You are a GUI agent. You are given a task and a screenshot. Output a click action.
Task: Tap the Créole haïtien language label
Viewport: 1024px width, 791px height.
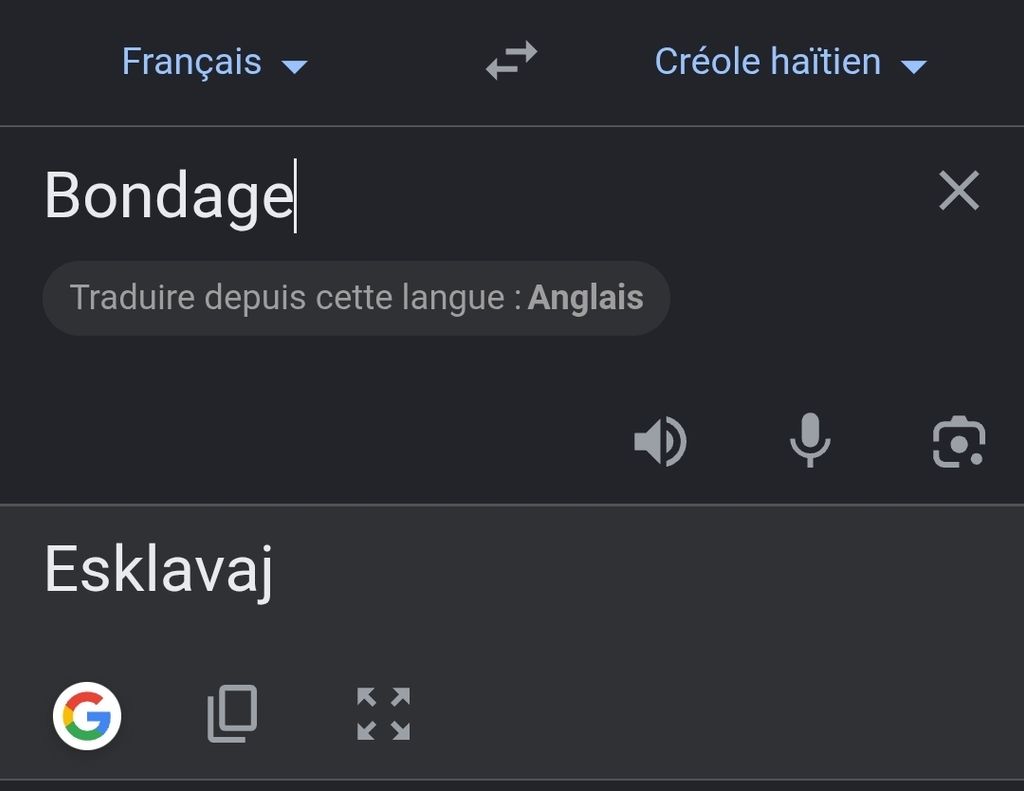click(x=767, y=62)
